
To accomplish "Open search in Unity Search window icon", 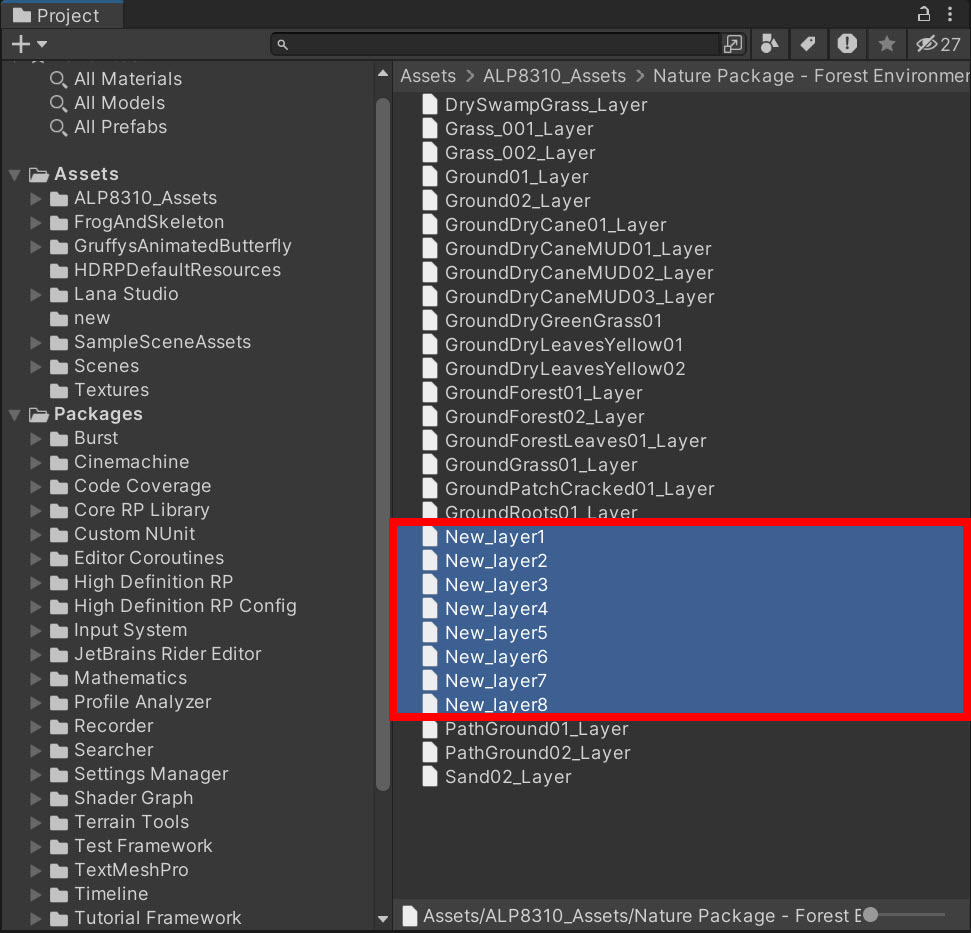I will [733, 44].
